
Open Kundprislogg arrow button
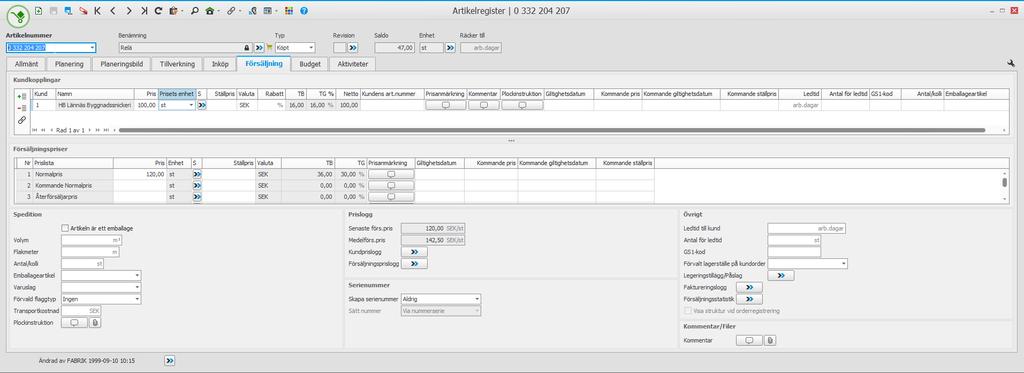pos(414,251)
